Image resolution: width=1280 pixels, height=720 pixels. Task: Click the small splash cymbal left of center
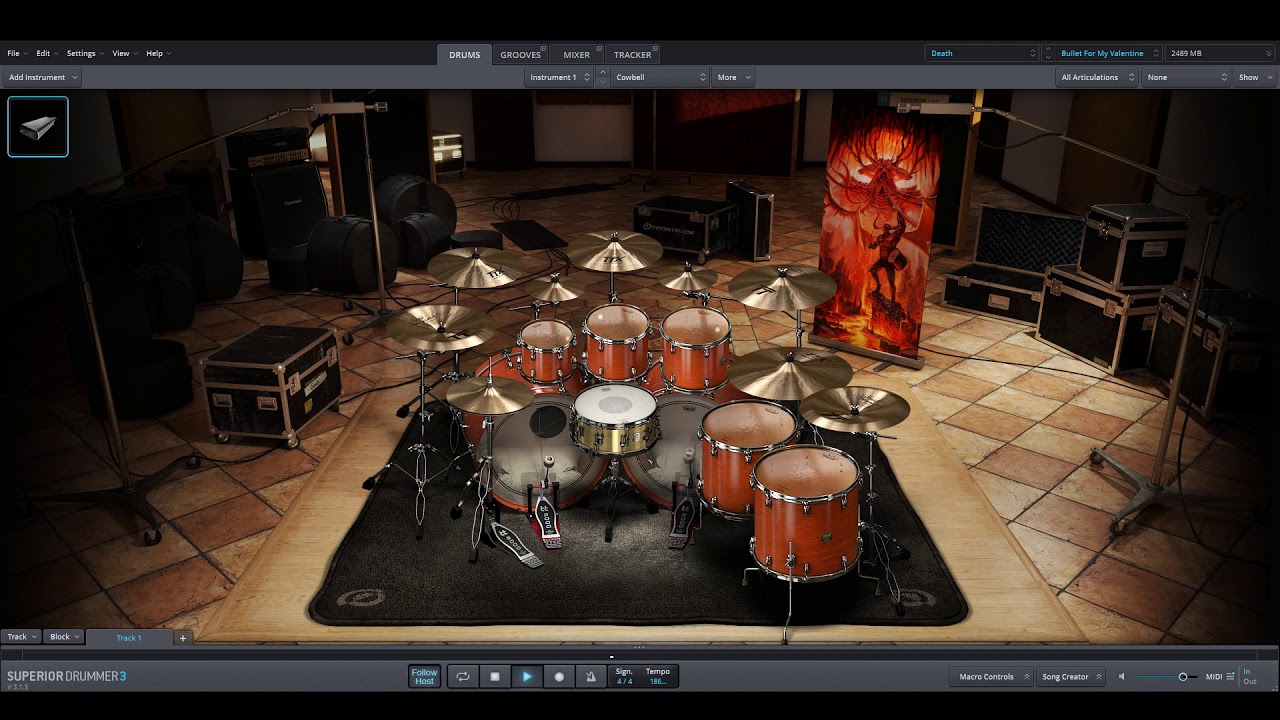555,289
